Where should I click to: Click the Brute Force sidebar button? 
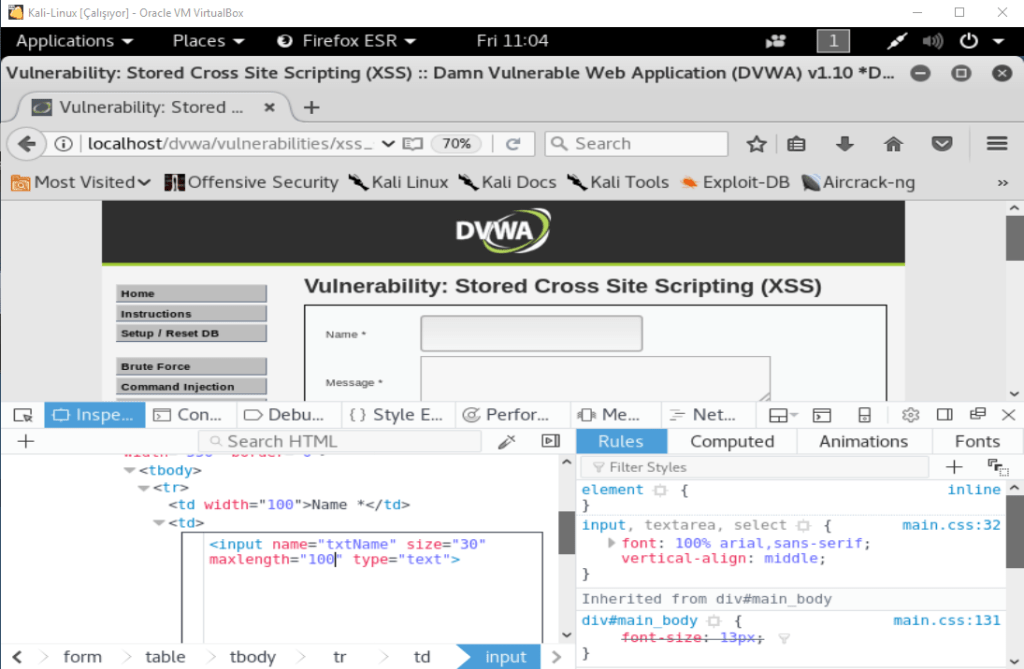coord(192,367)
